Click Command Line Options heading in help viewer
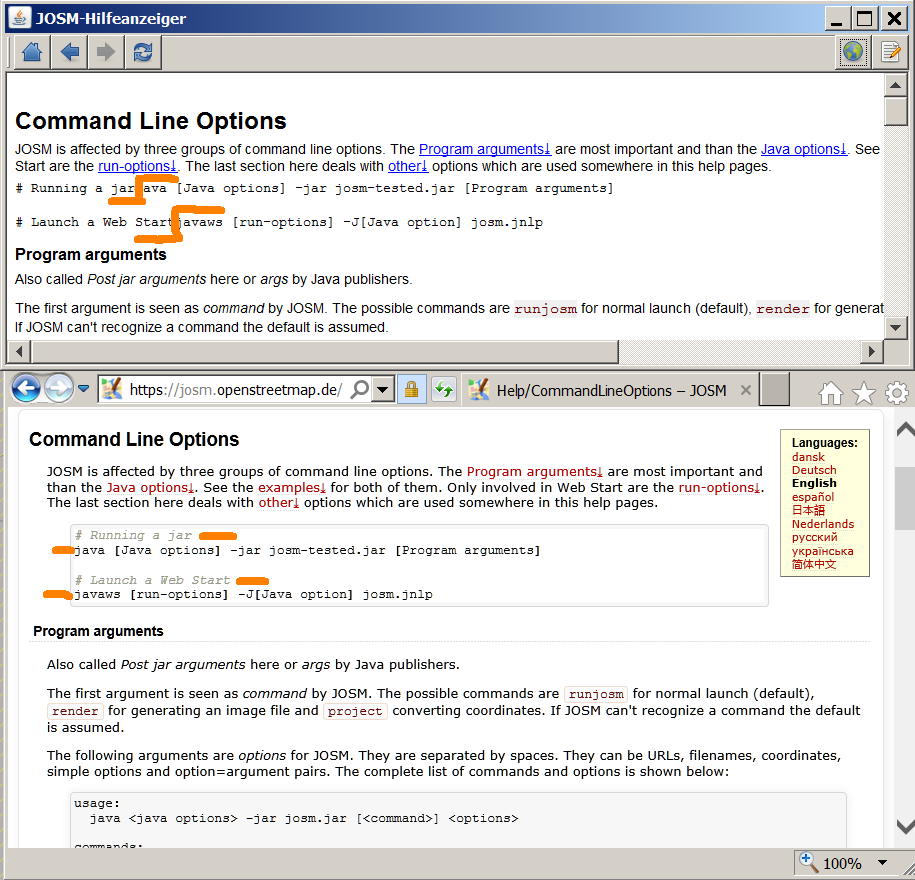 (151, 121)
